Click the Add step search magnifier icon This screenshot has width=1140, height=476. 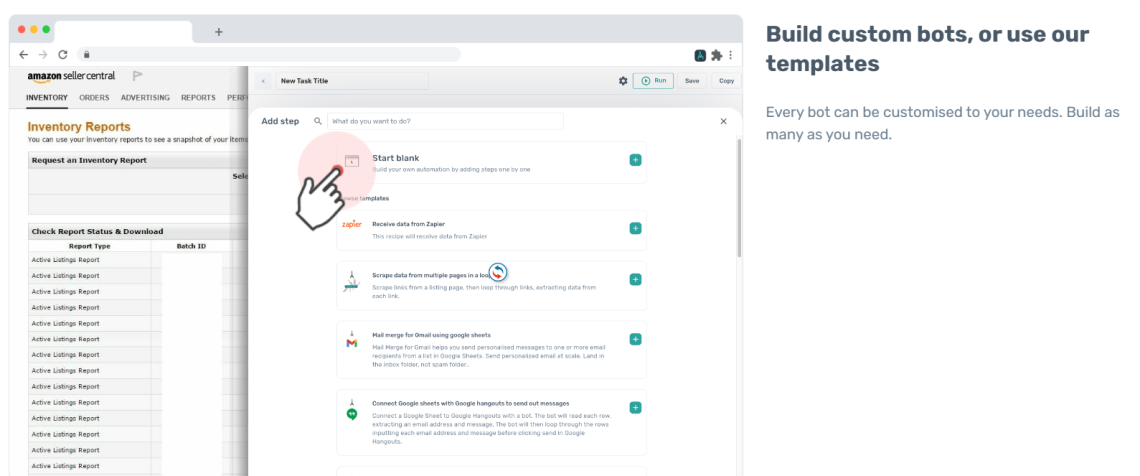click(x=318, y=121)
